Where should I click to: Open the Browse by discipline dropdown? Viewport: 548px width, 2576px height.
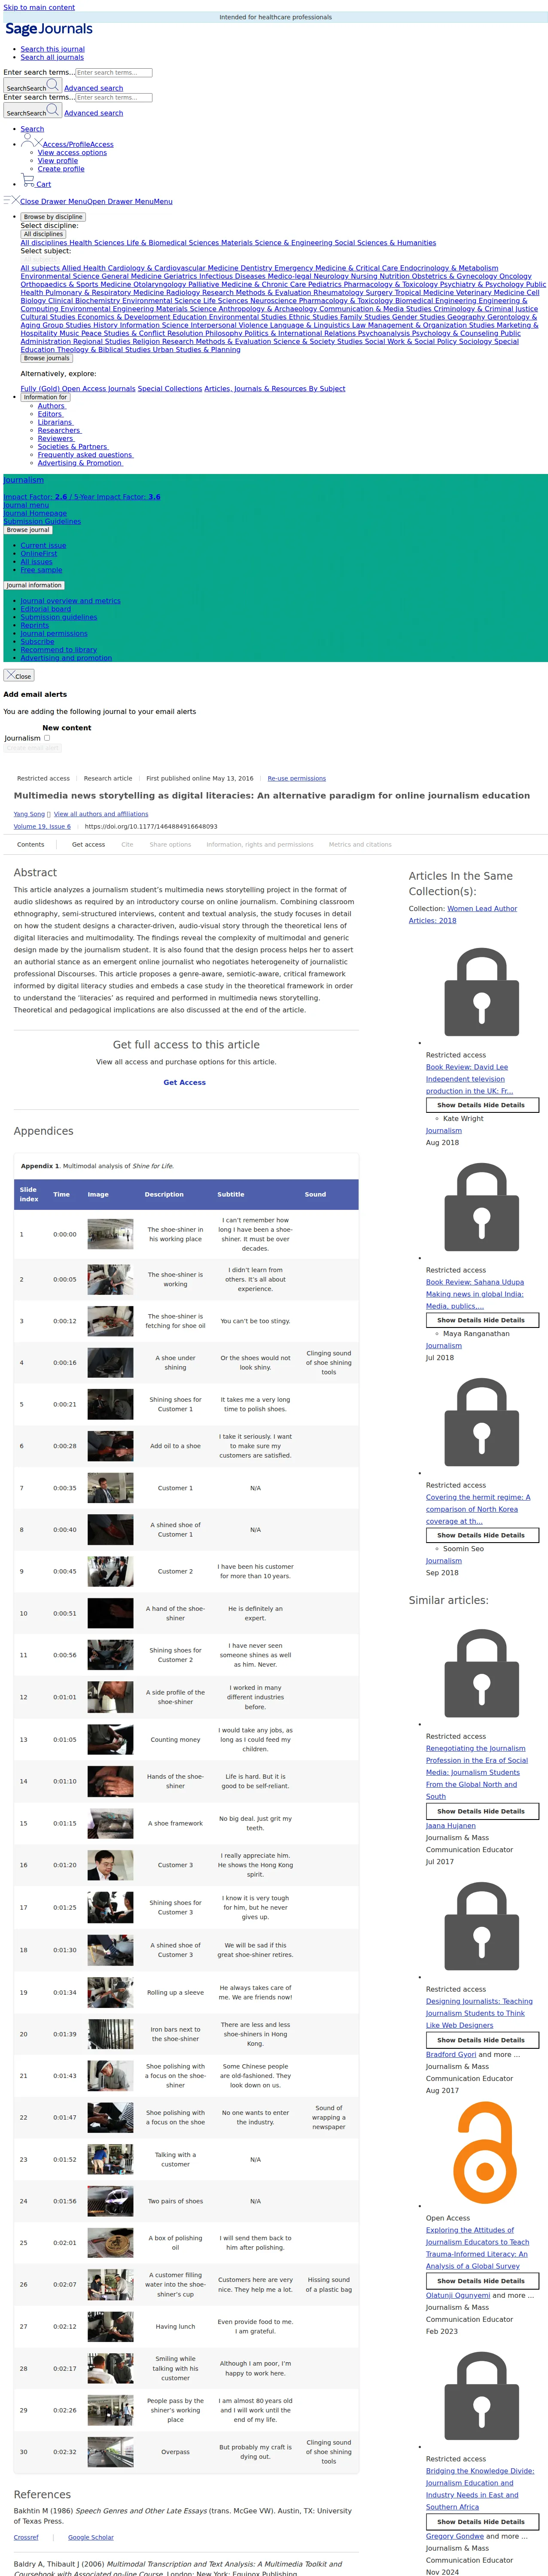[x=53, y=217]
